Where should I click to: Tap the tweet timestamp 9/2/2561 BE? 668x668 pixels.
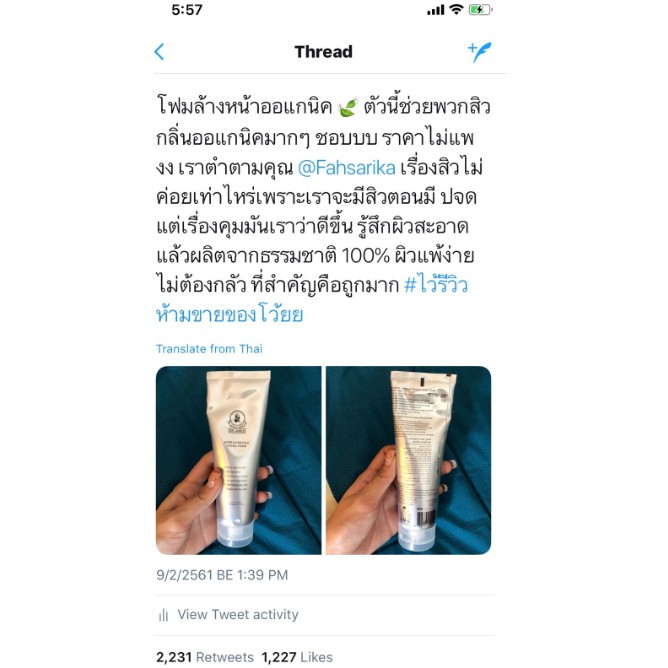point(222,575)
